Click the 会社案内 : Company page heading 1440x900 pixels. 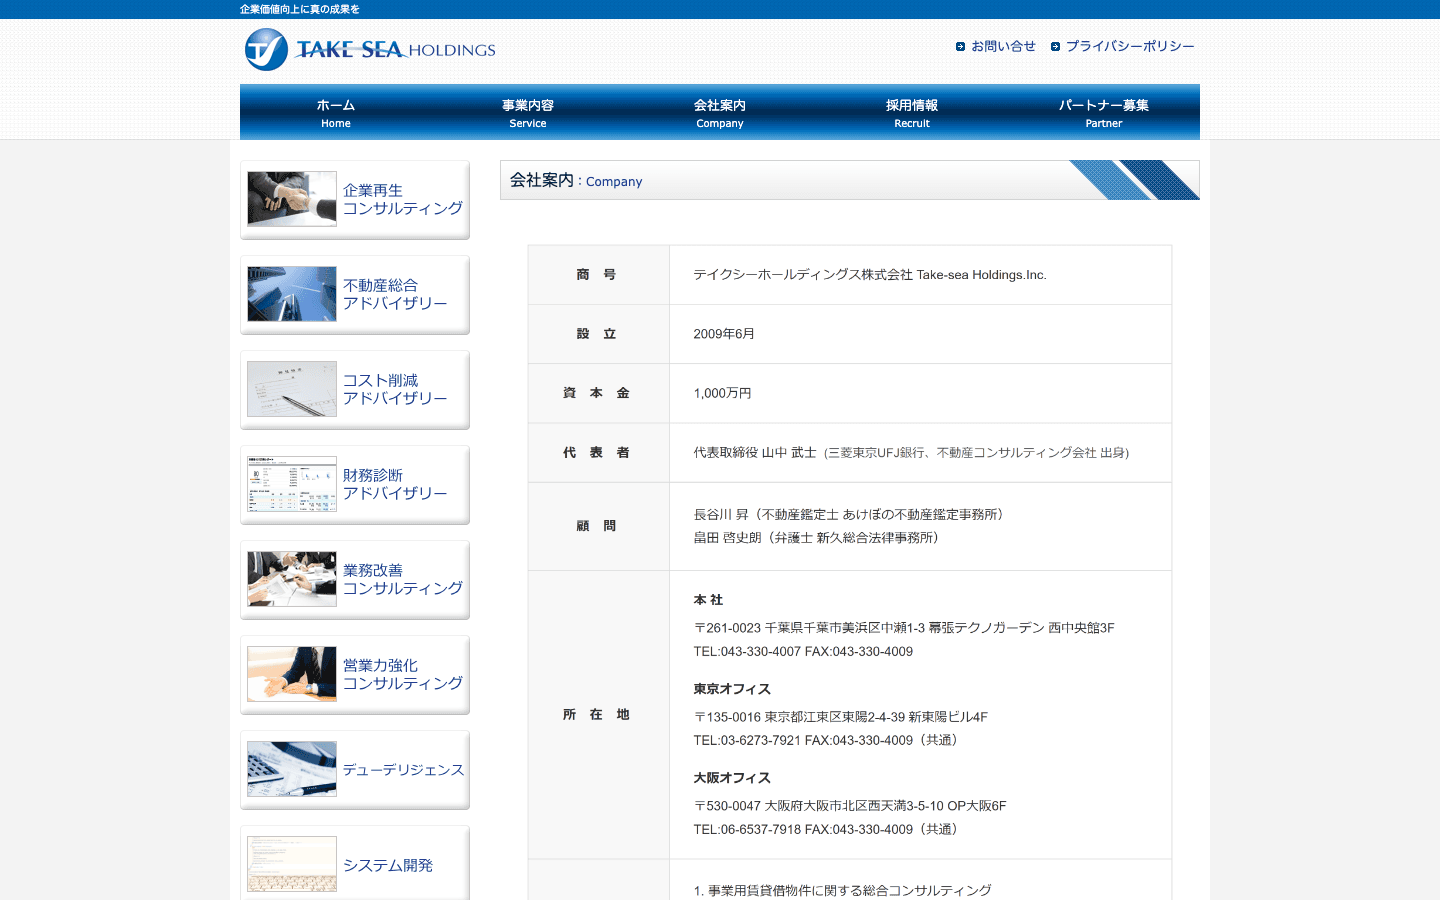pos(576,180)
